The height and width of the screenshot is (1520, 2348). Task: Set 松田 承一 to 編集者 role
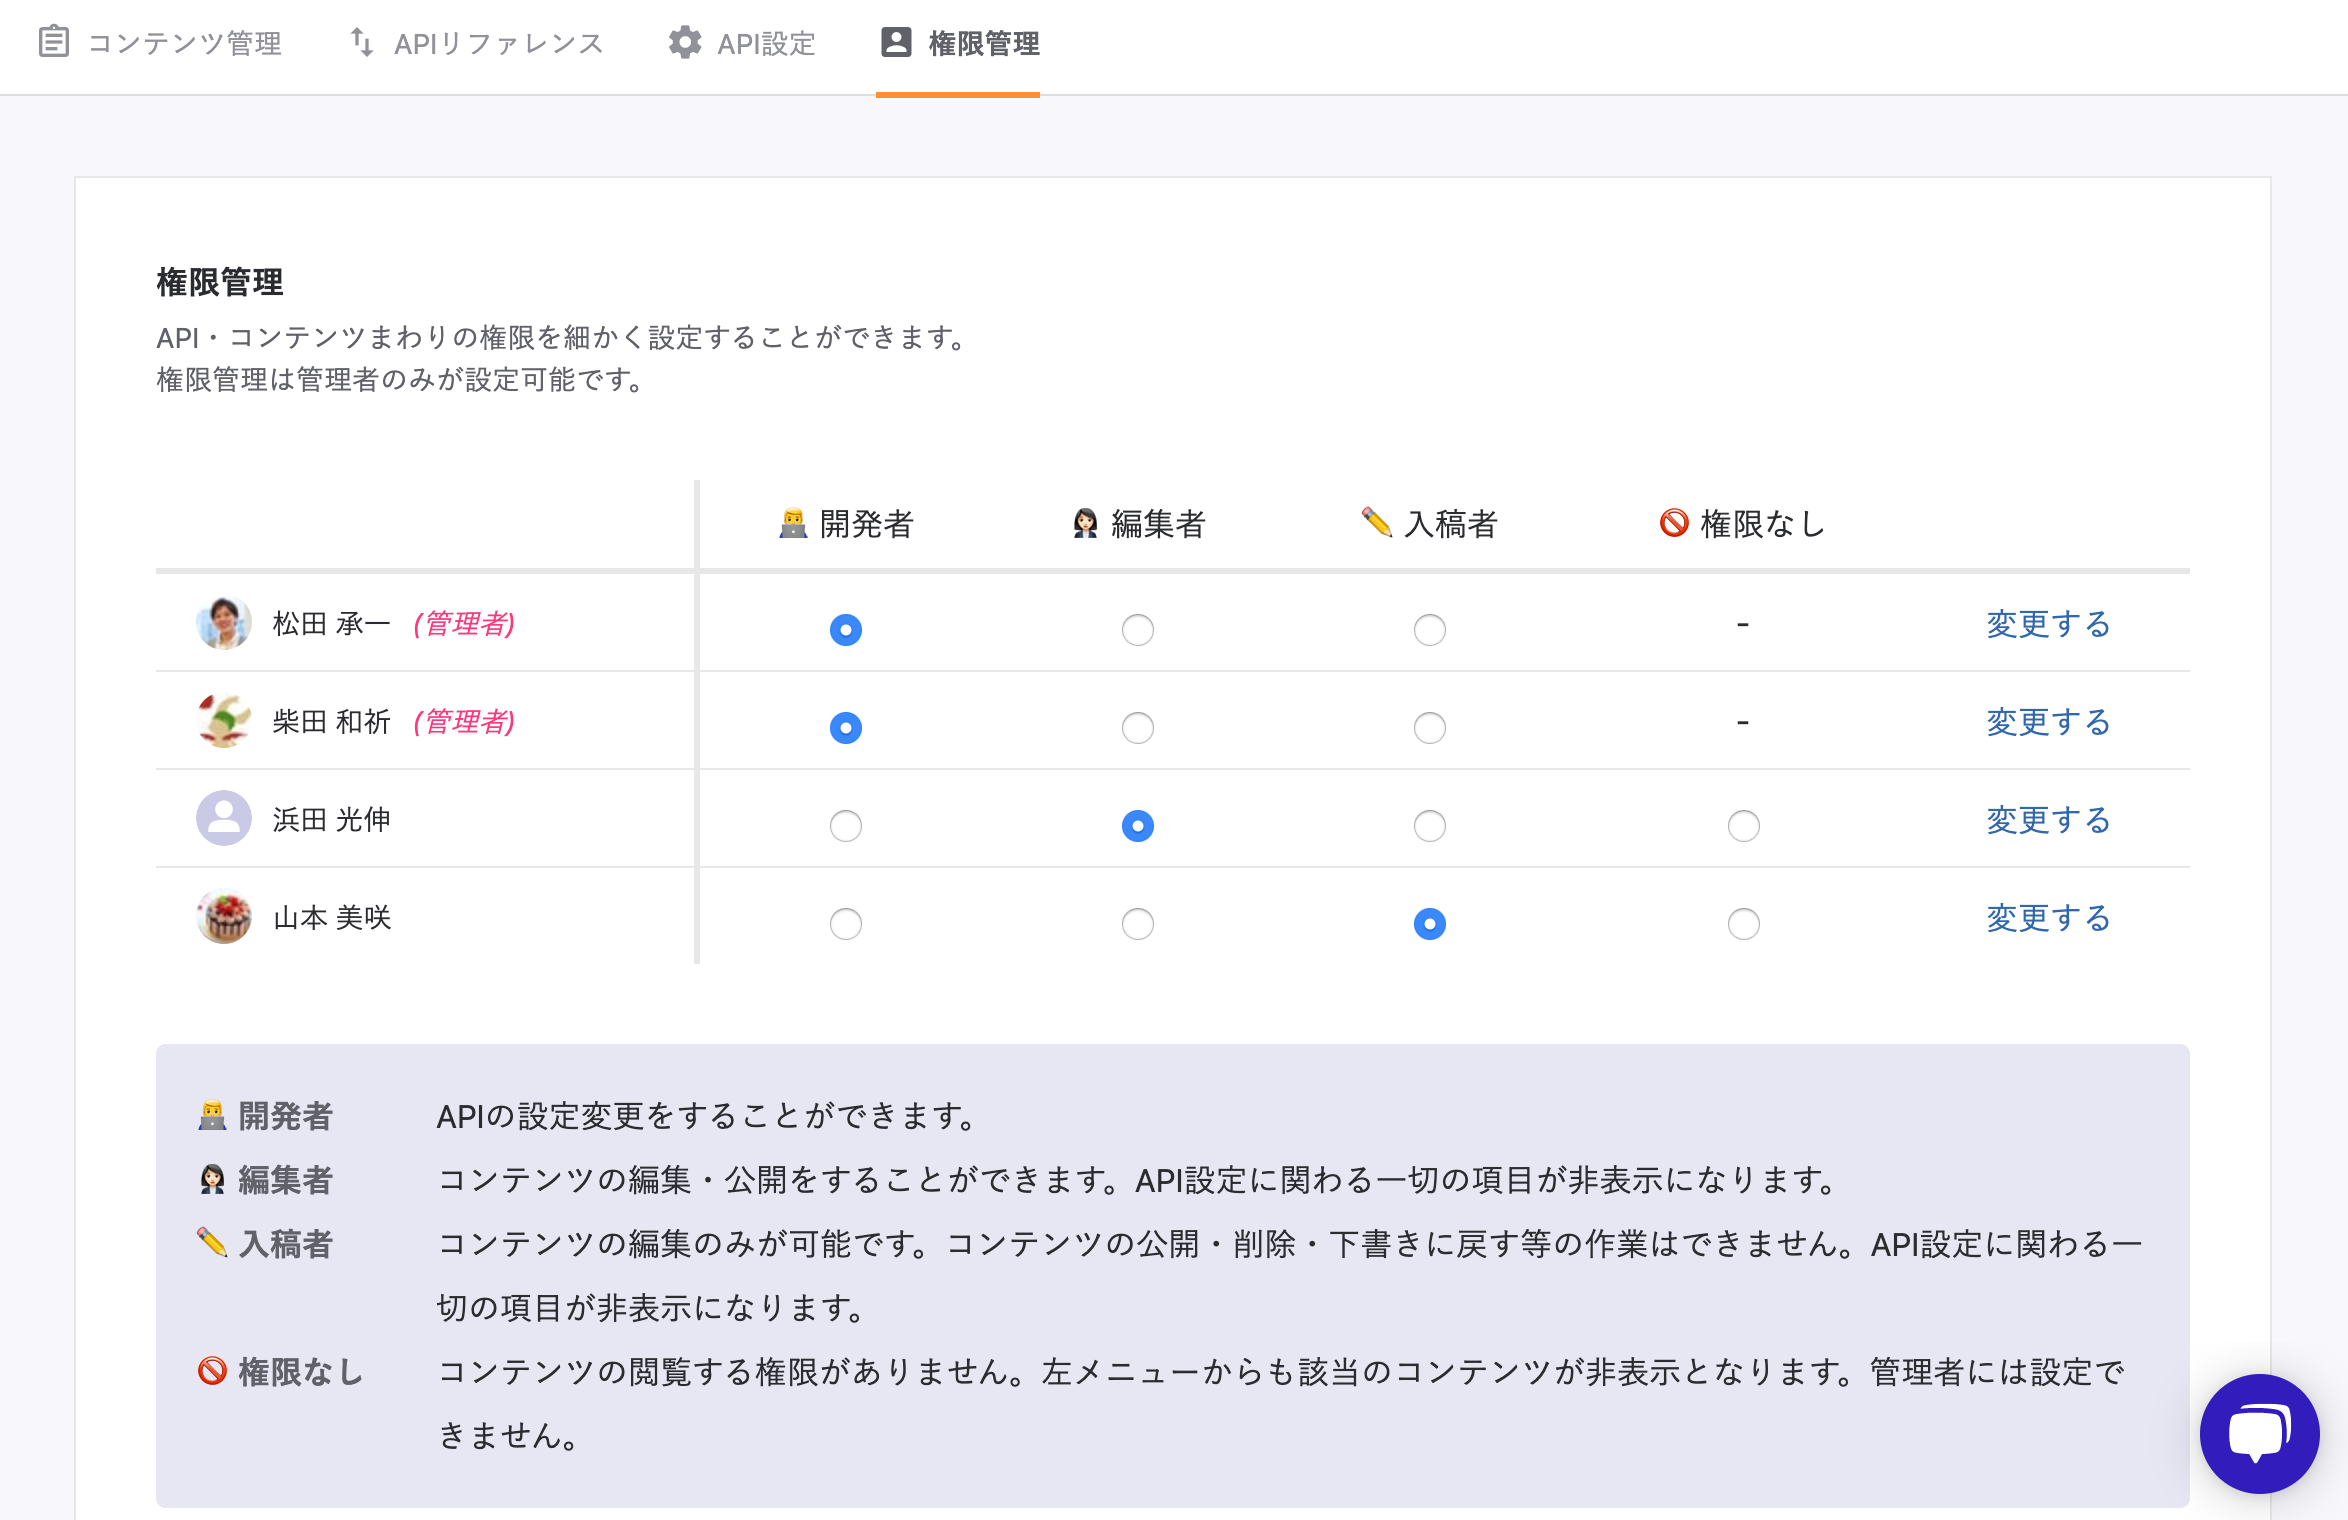pyautogui.click(x=1138, y=630)
